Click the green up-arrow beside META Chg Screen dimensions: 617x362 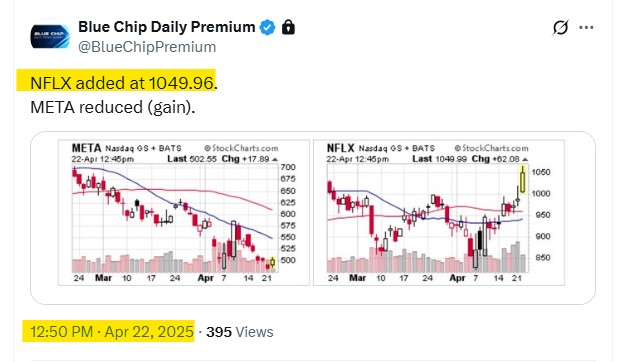(x=275, y=159)
